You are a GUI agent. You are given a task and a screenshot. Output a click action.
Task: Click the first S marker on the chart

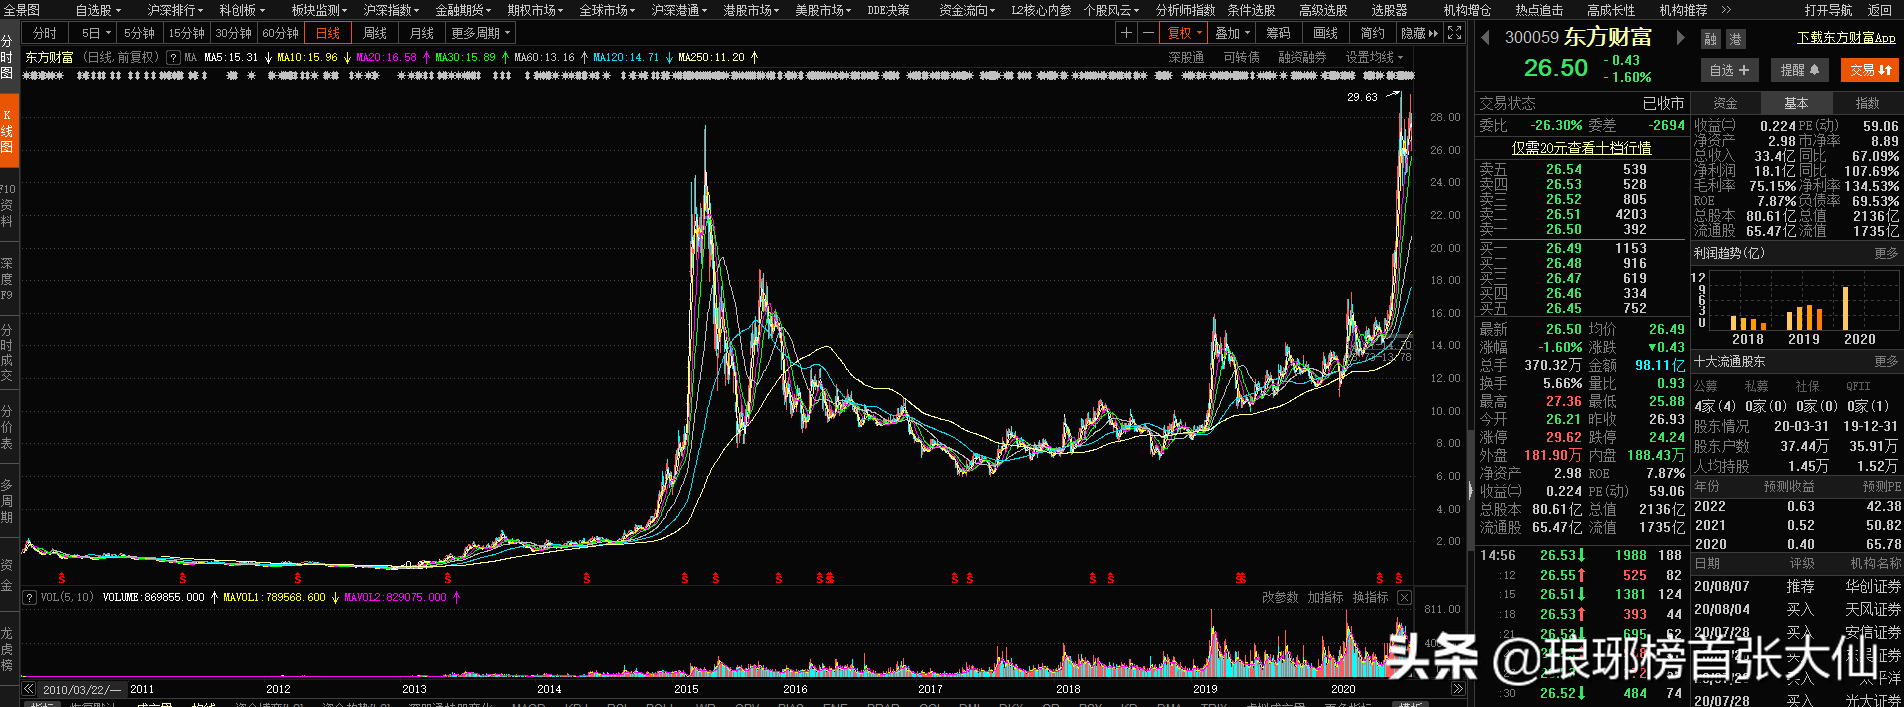[62, 579]
